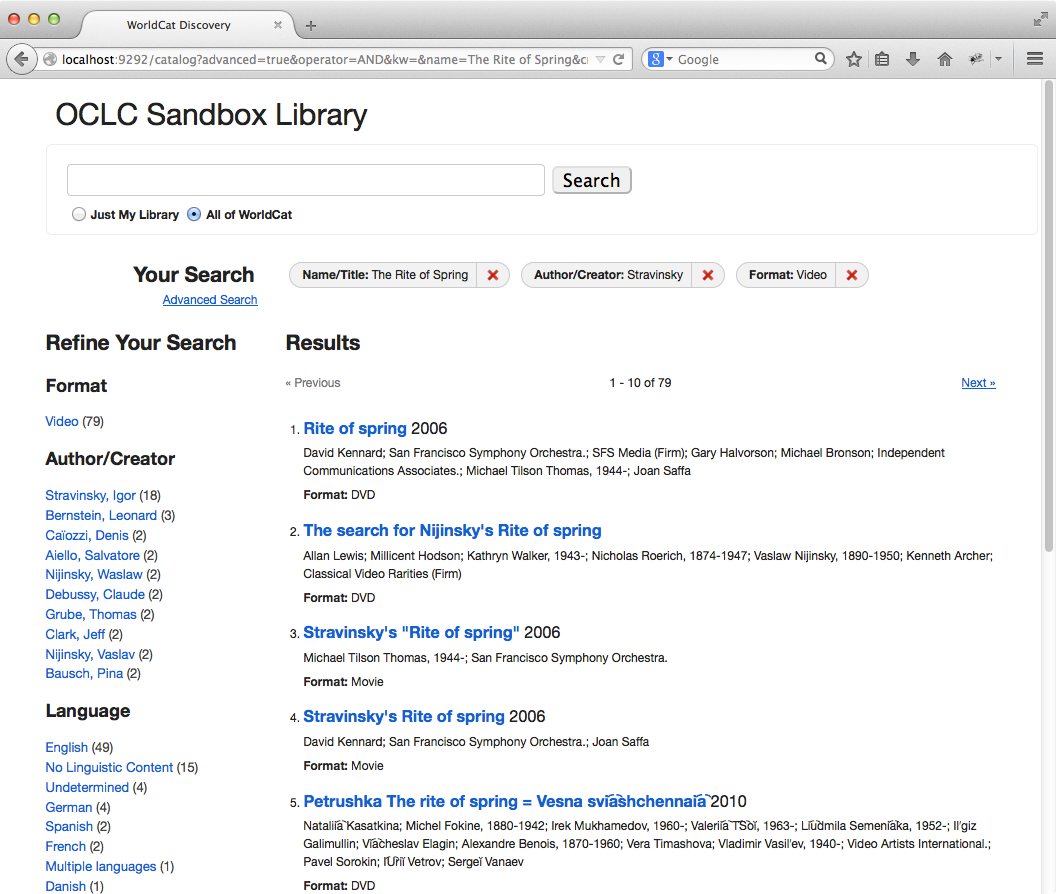Remove the Author/Creator: Stravinsky filter
This screenshot has width=1056, height=894.
707,275
